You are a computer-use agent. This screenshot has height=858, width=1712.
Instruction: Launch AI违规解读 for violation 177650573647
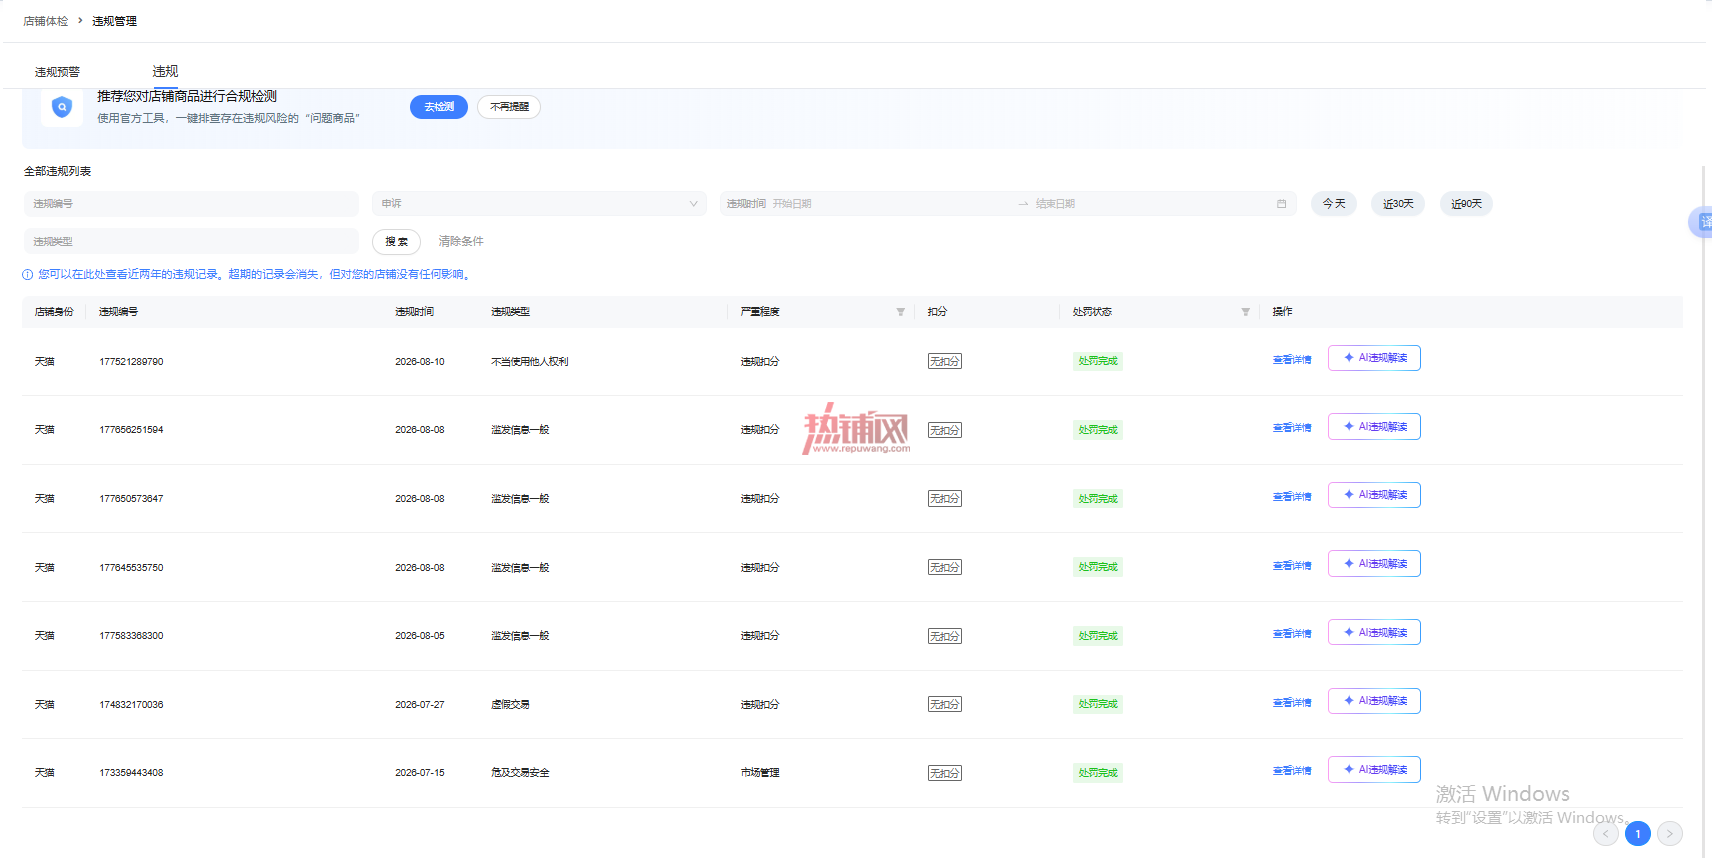point(1374,495)
